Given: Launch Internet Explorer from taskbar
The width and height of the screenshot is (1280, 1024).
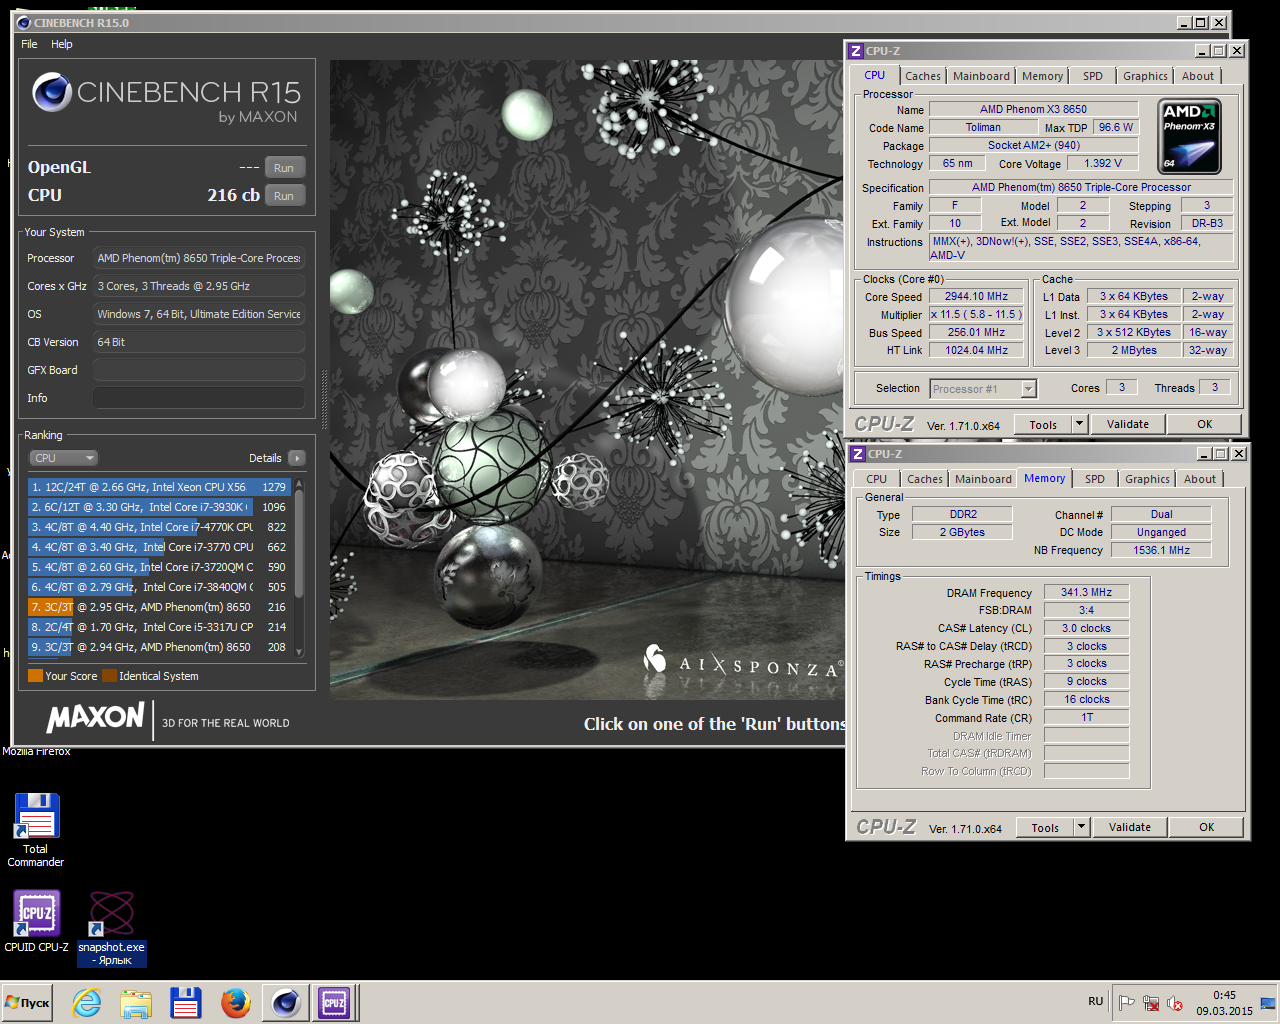Looking at the screenshot, I should tap(87, 1003).
